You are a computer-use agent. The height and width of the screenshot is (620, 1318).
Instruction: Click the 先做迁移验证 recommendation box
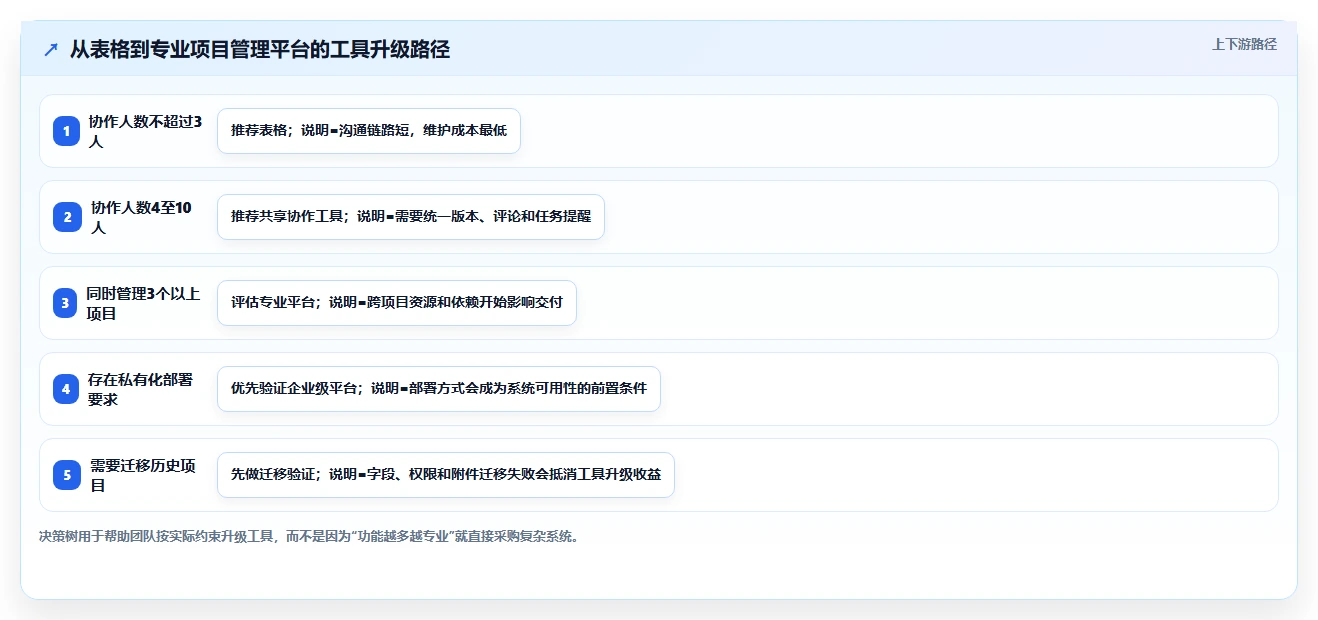coord(446,475)
